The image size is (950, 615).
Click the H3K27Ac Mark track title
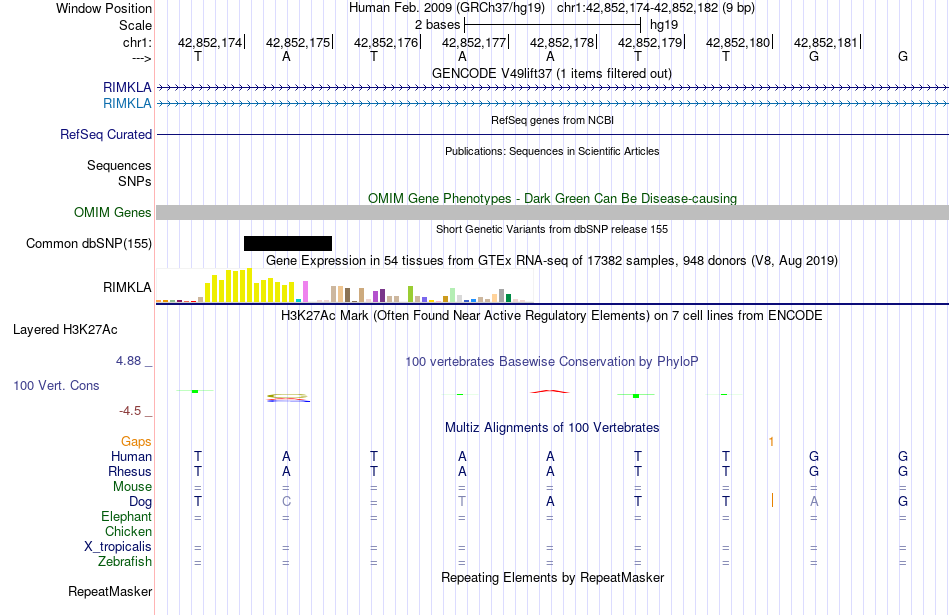pos(552,316)
